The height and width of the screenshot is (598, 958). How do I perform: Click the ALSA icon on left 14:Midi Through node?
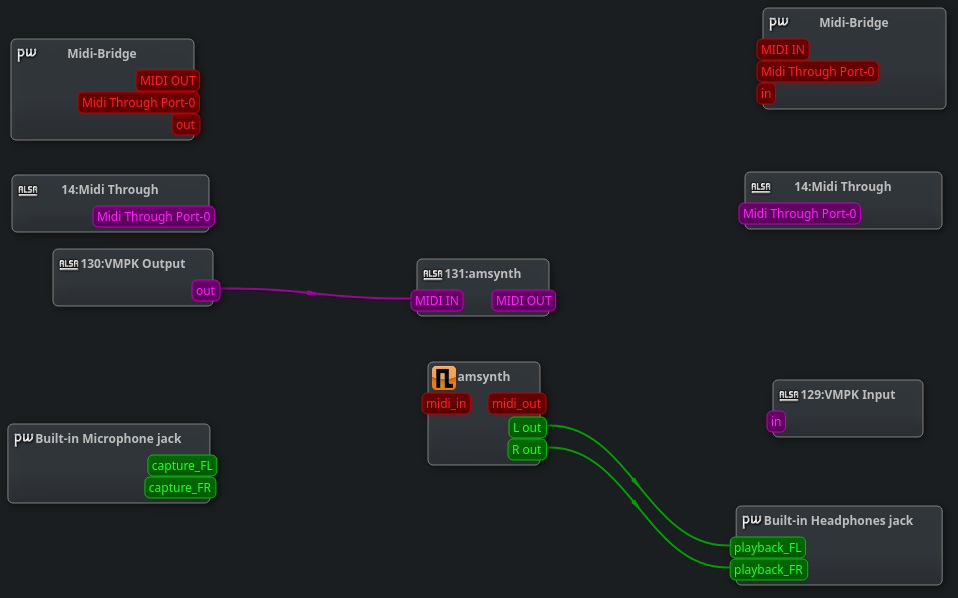(x=28, y=190)
